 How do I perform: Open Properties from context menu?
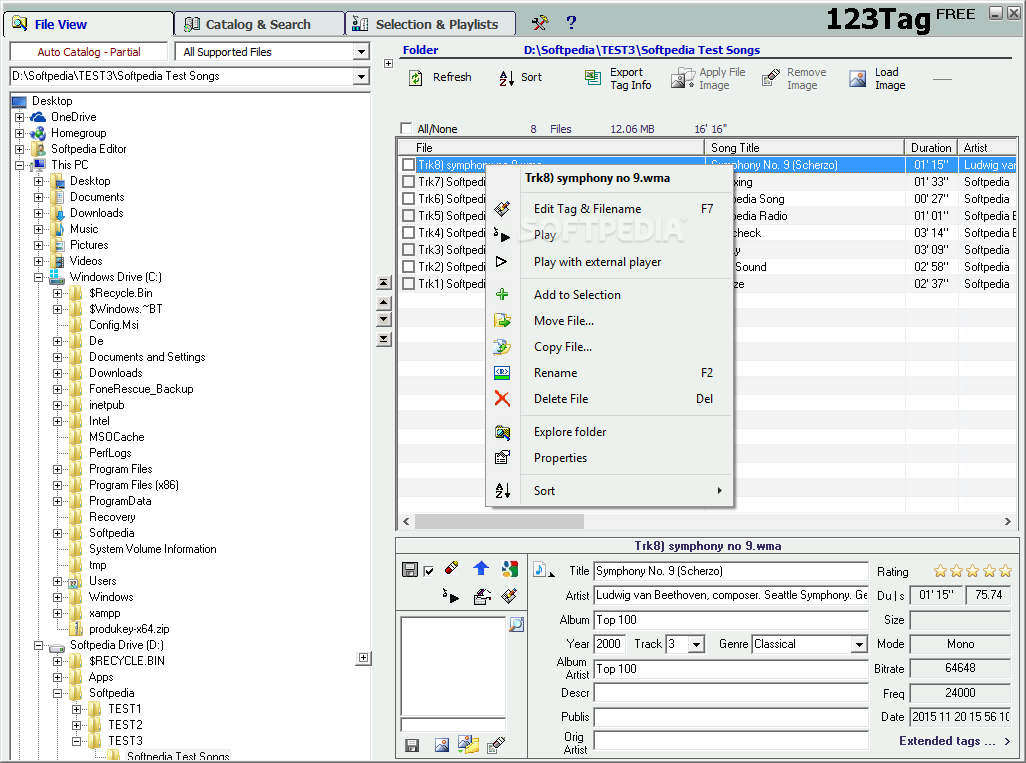pos(609,458)
